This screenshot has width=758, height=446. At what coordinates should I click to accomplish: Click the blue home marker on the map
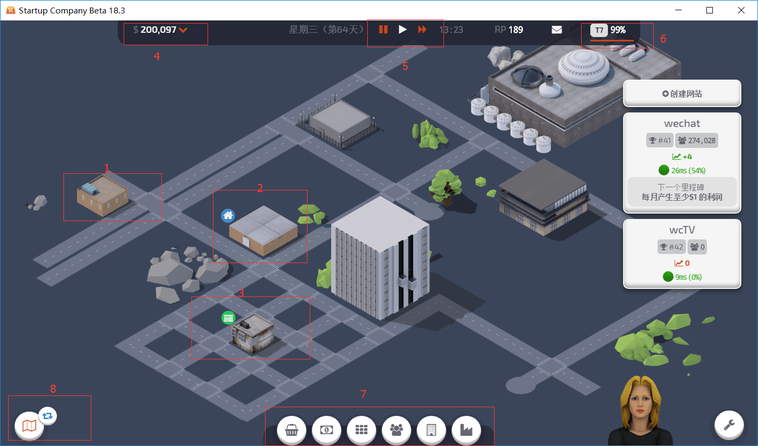[228, 216]
